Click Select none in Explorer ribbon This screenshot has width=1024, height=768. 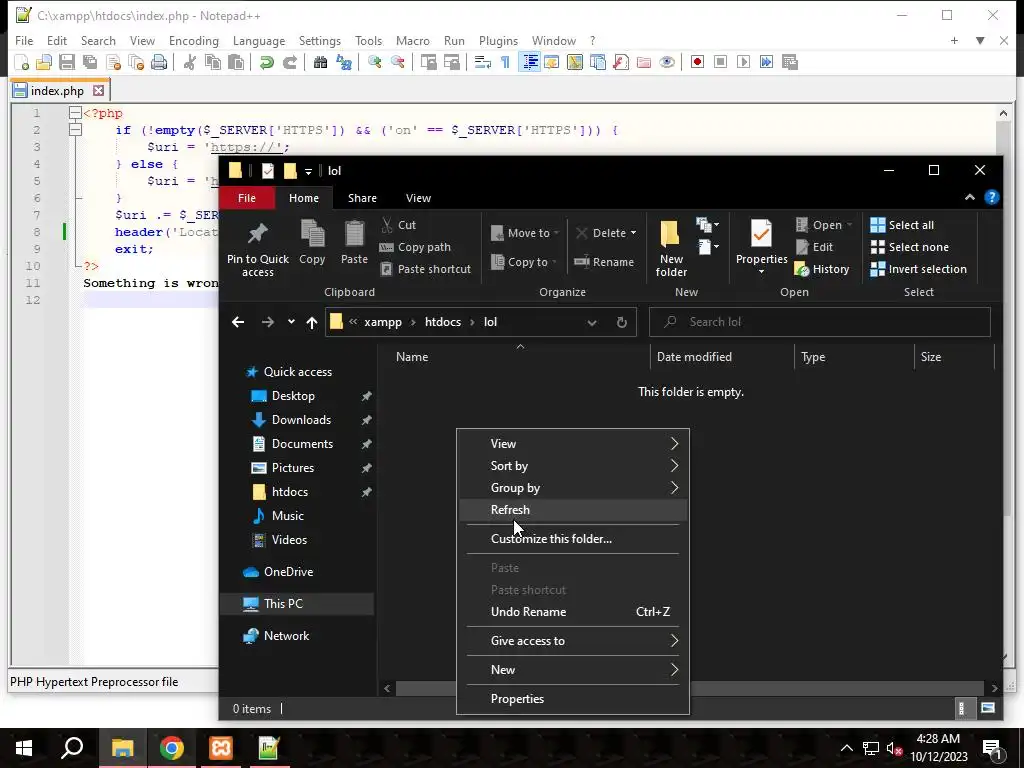click(x=909, y=247)
